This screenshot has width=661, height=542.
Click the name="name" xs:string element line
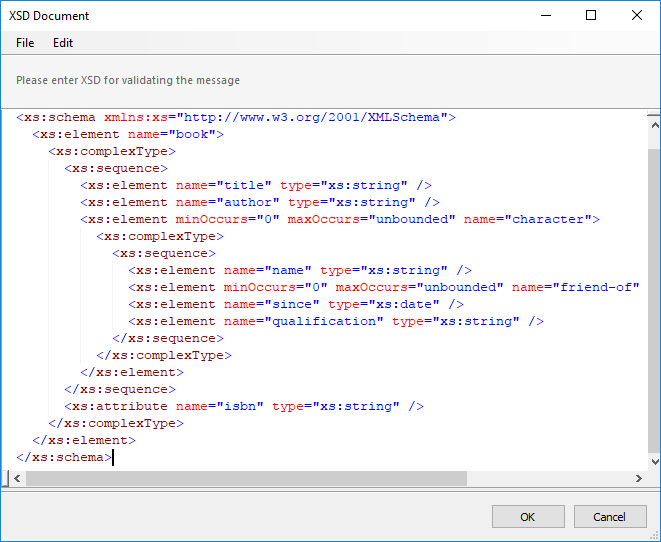click(x=300, y=270)
